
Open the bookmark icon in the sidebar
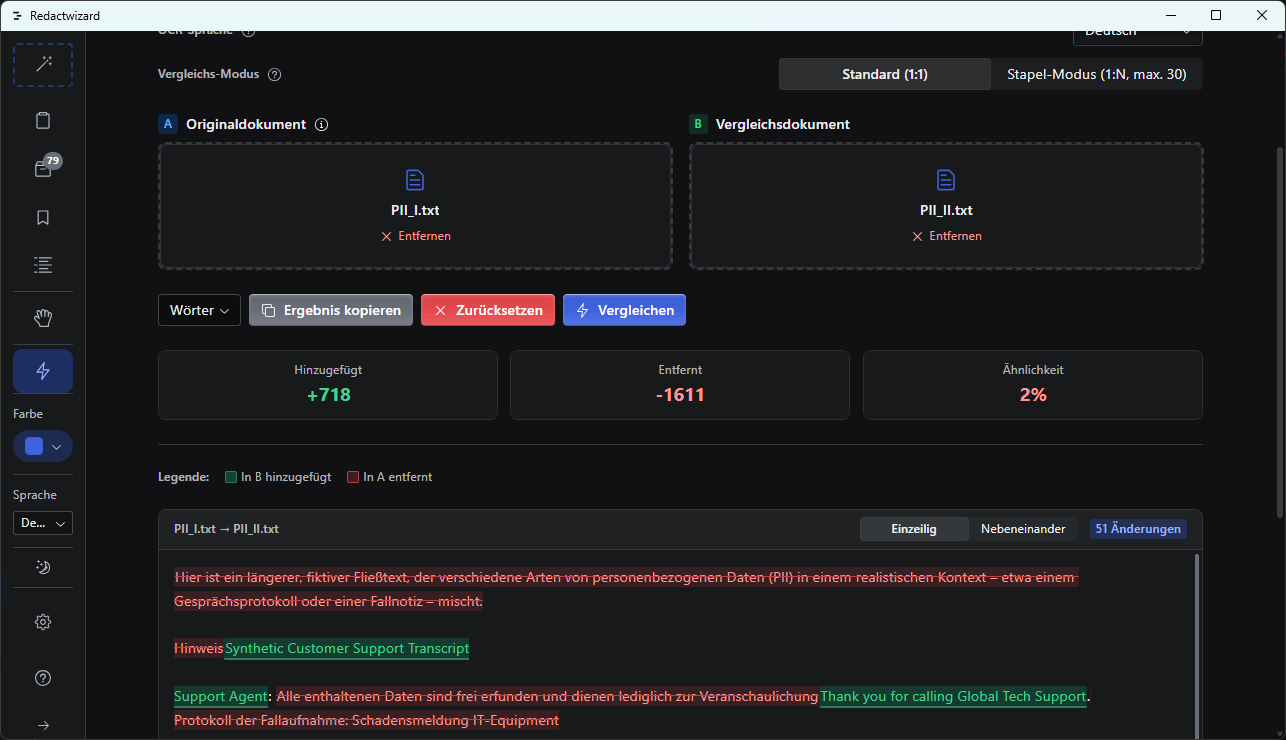[x=43, y=217]
